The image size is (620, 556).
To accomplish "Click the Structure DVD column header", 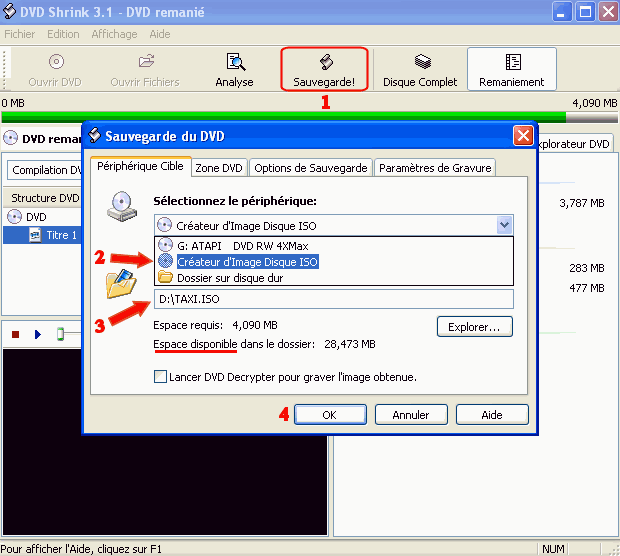I will (x=43, y=198).
